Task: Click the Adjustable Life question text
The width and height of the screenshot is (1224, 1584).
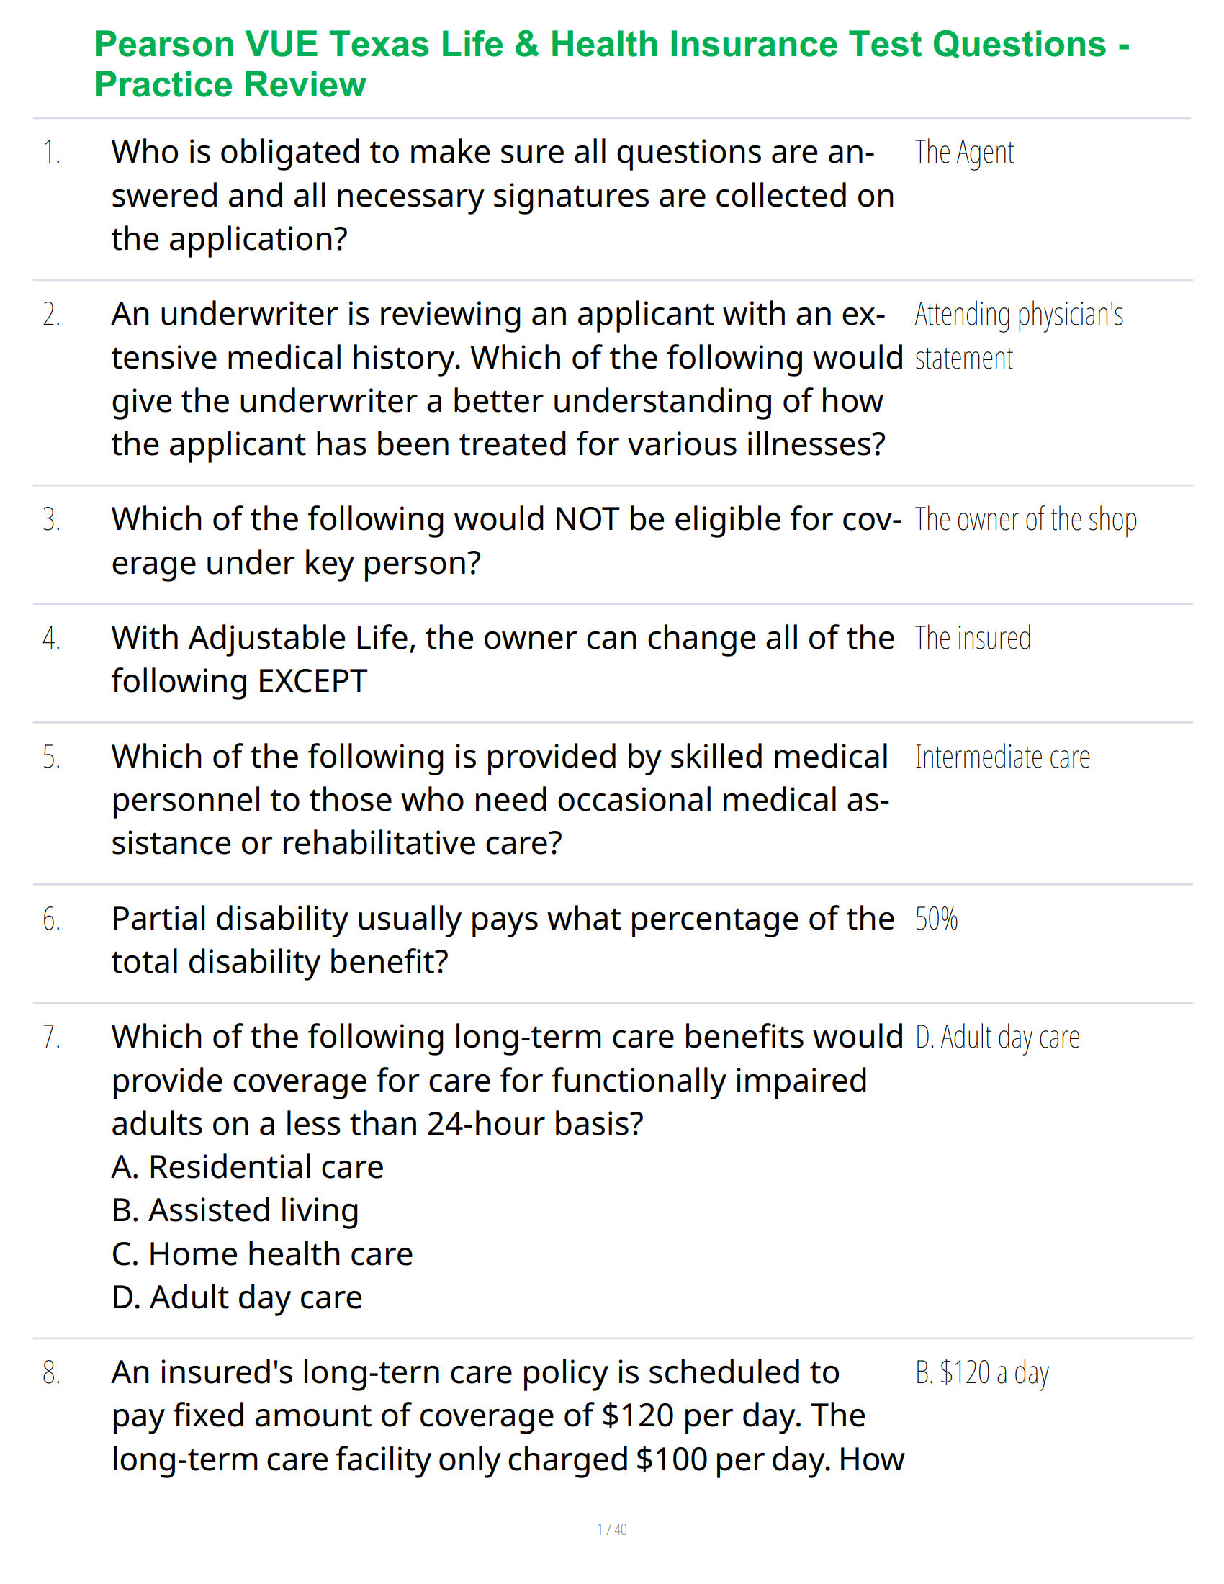Action: 502,659
